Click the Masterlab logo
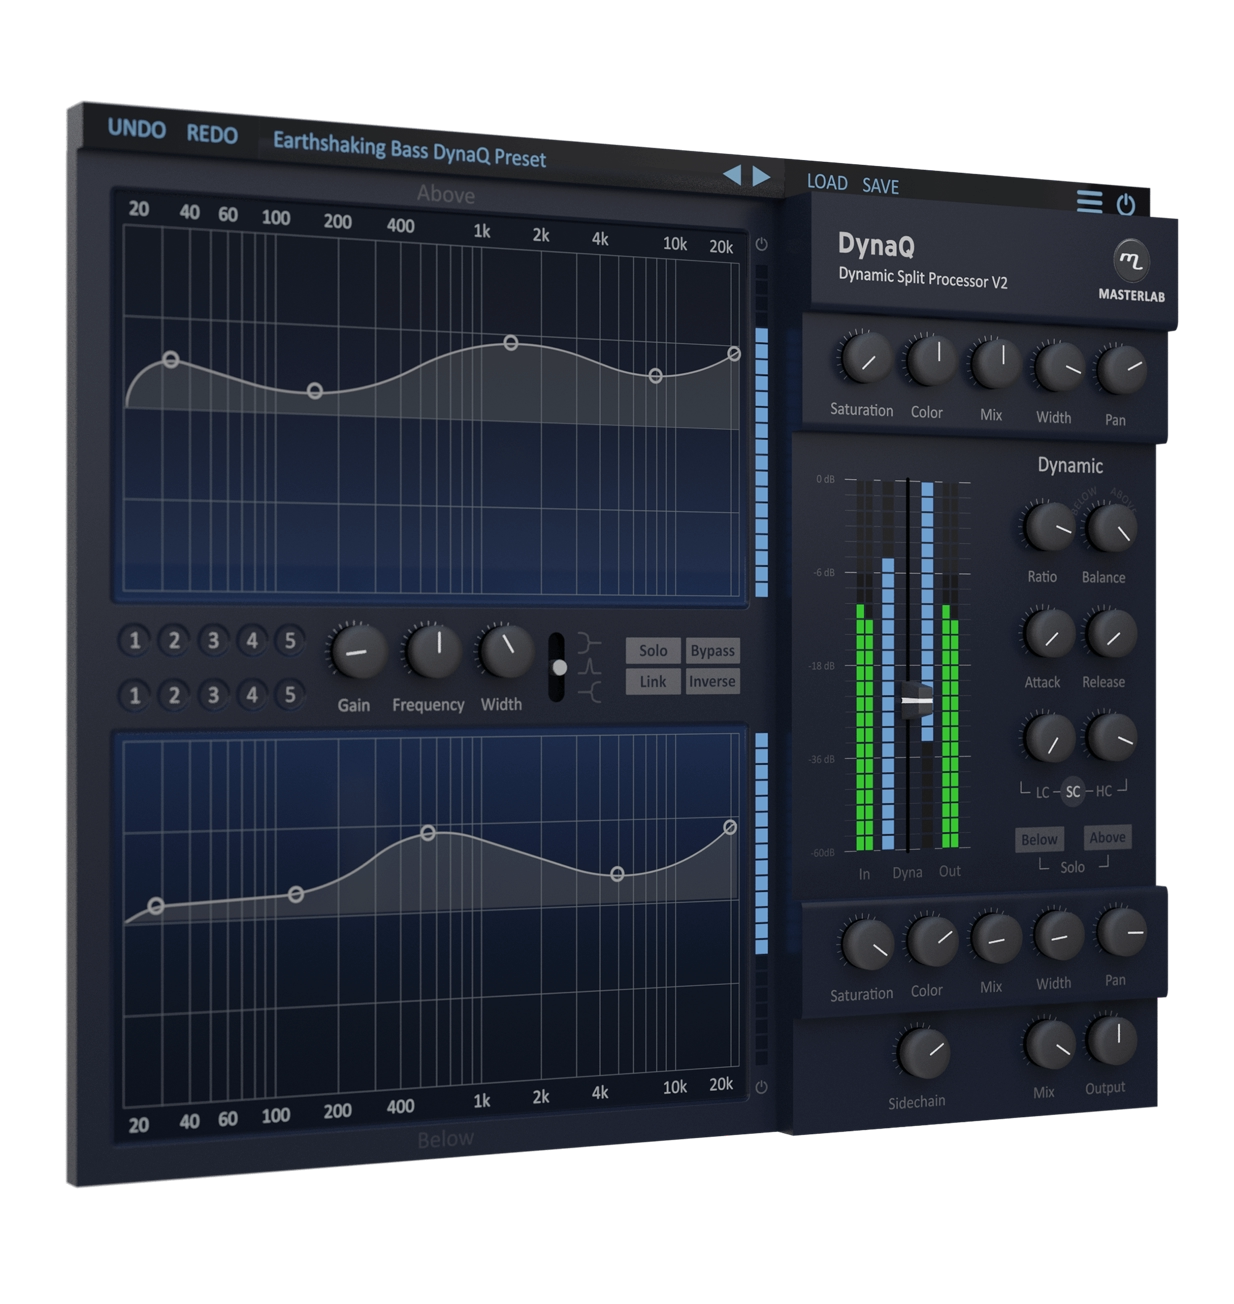The height and width of the screenshot is (1304, 1234). (1131, 261)
